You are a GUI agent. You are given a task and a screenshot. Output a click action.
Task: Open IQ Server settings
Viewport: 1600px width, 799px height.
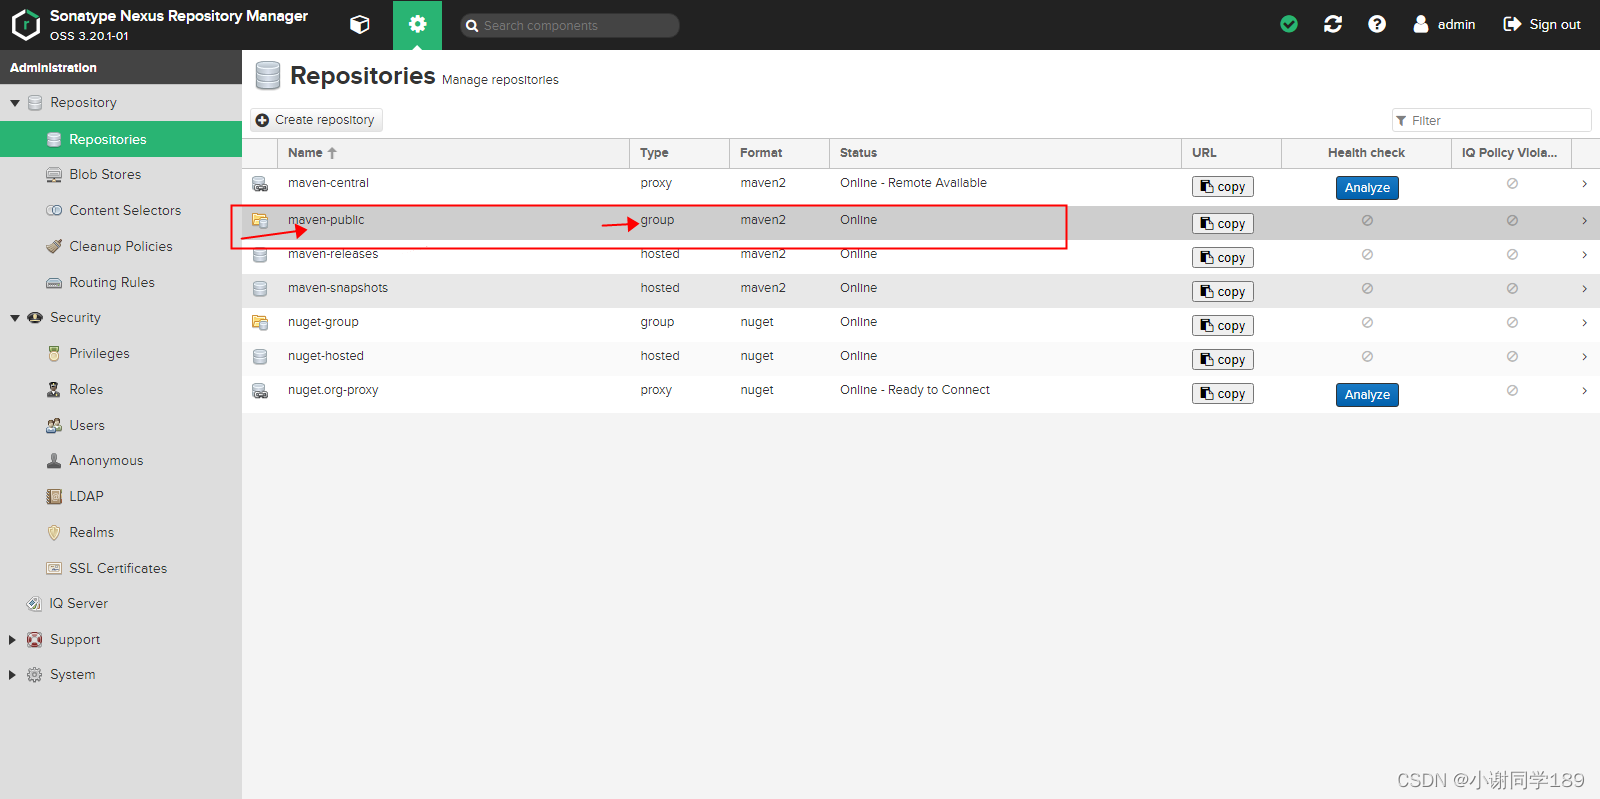79,603
